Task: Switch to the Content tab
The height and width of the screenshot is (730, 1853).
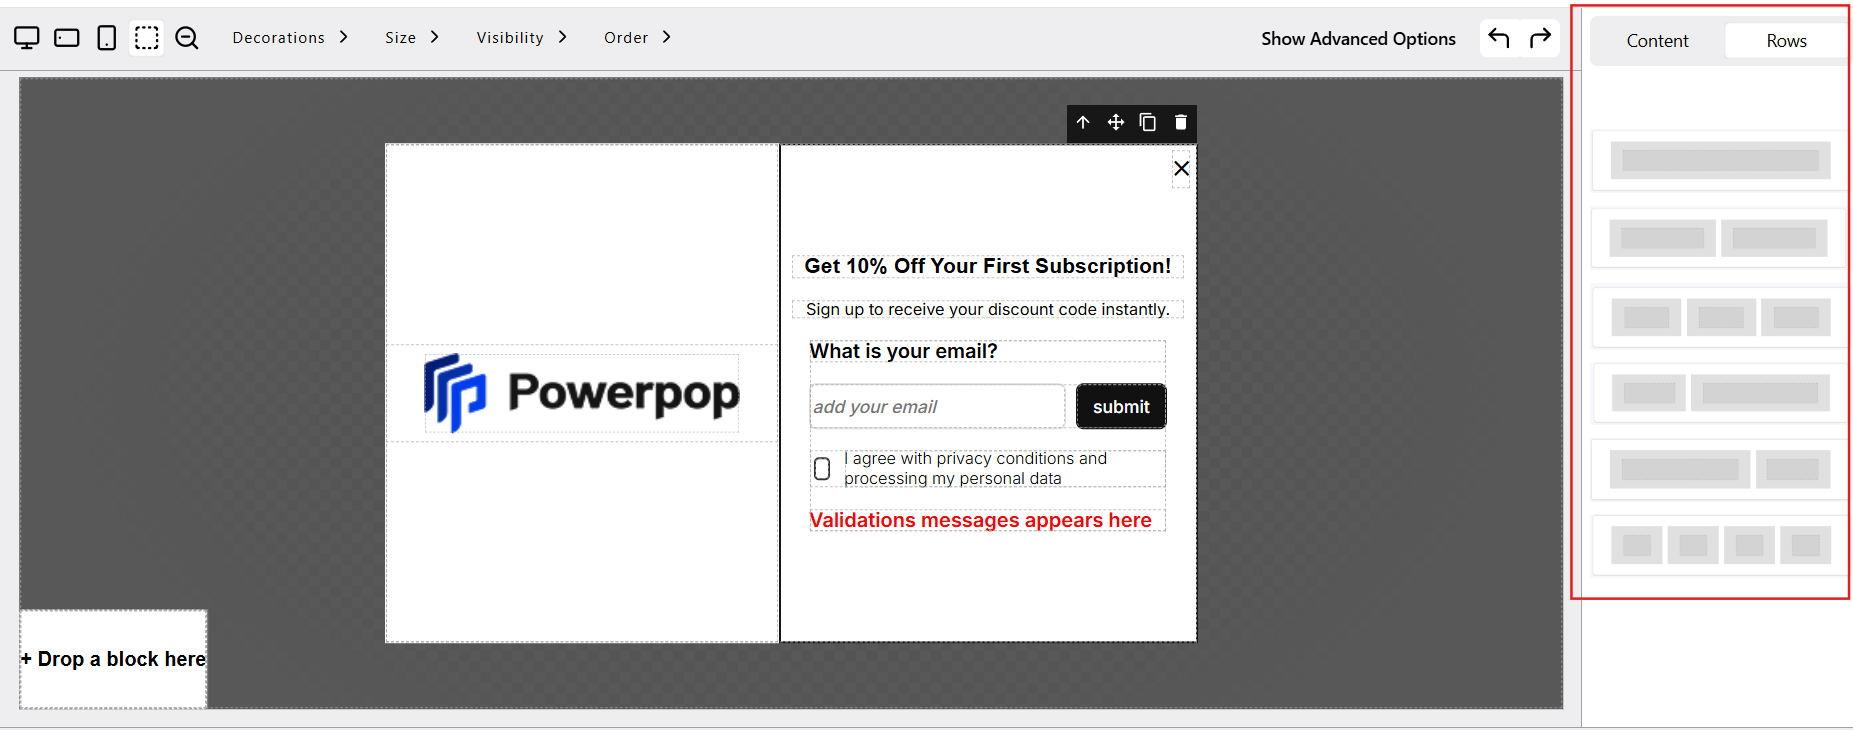Action: (1657, 41)
